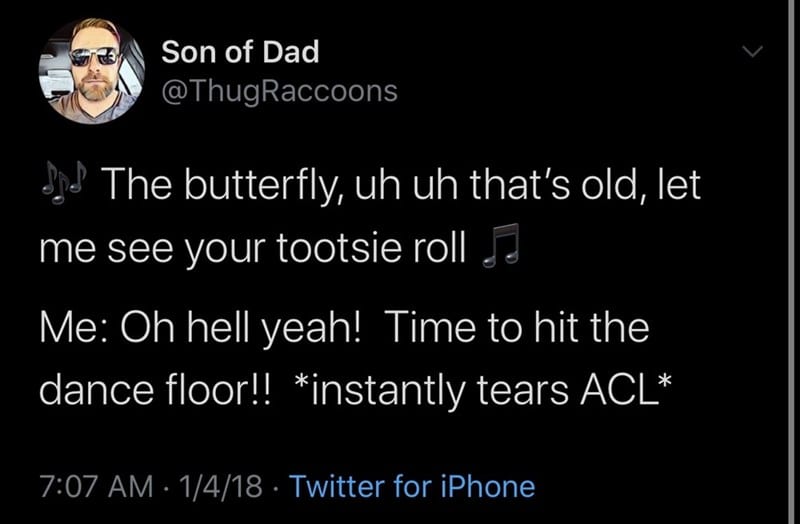Screen dimensions: 800x524
Task: Click the sunglasses in the profile photo
Action: point(93,57)
